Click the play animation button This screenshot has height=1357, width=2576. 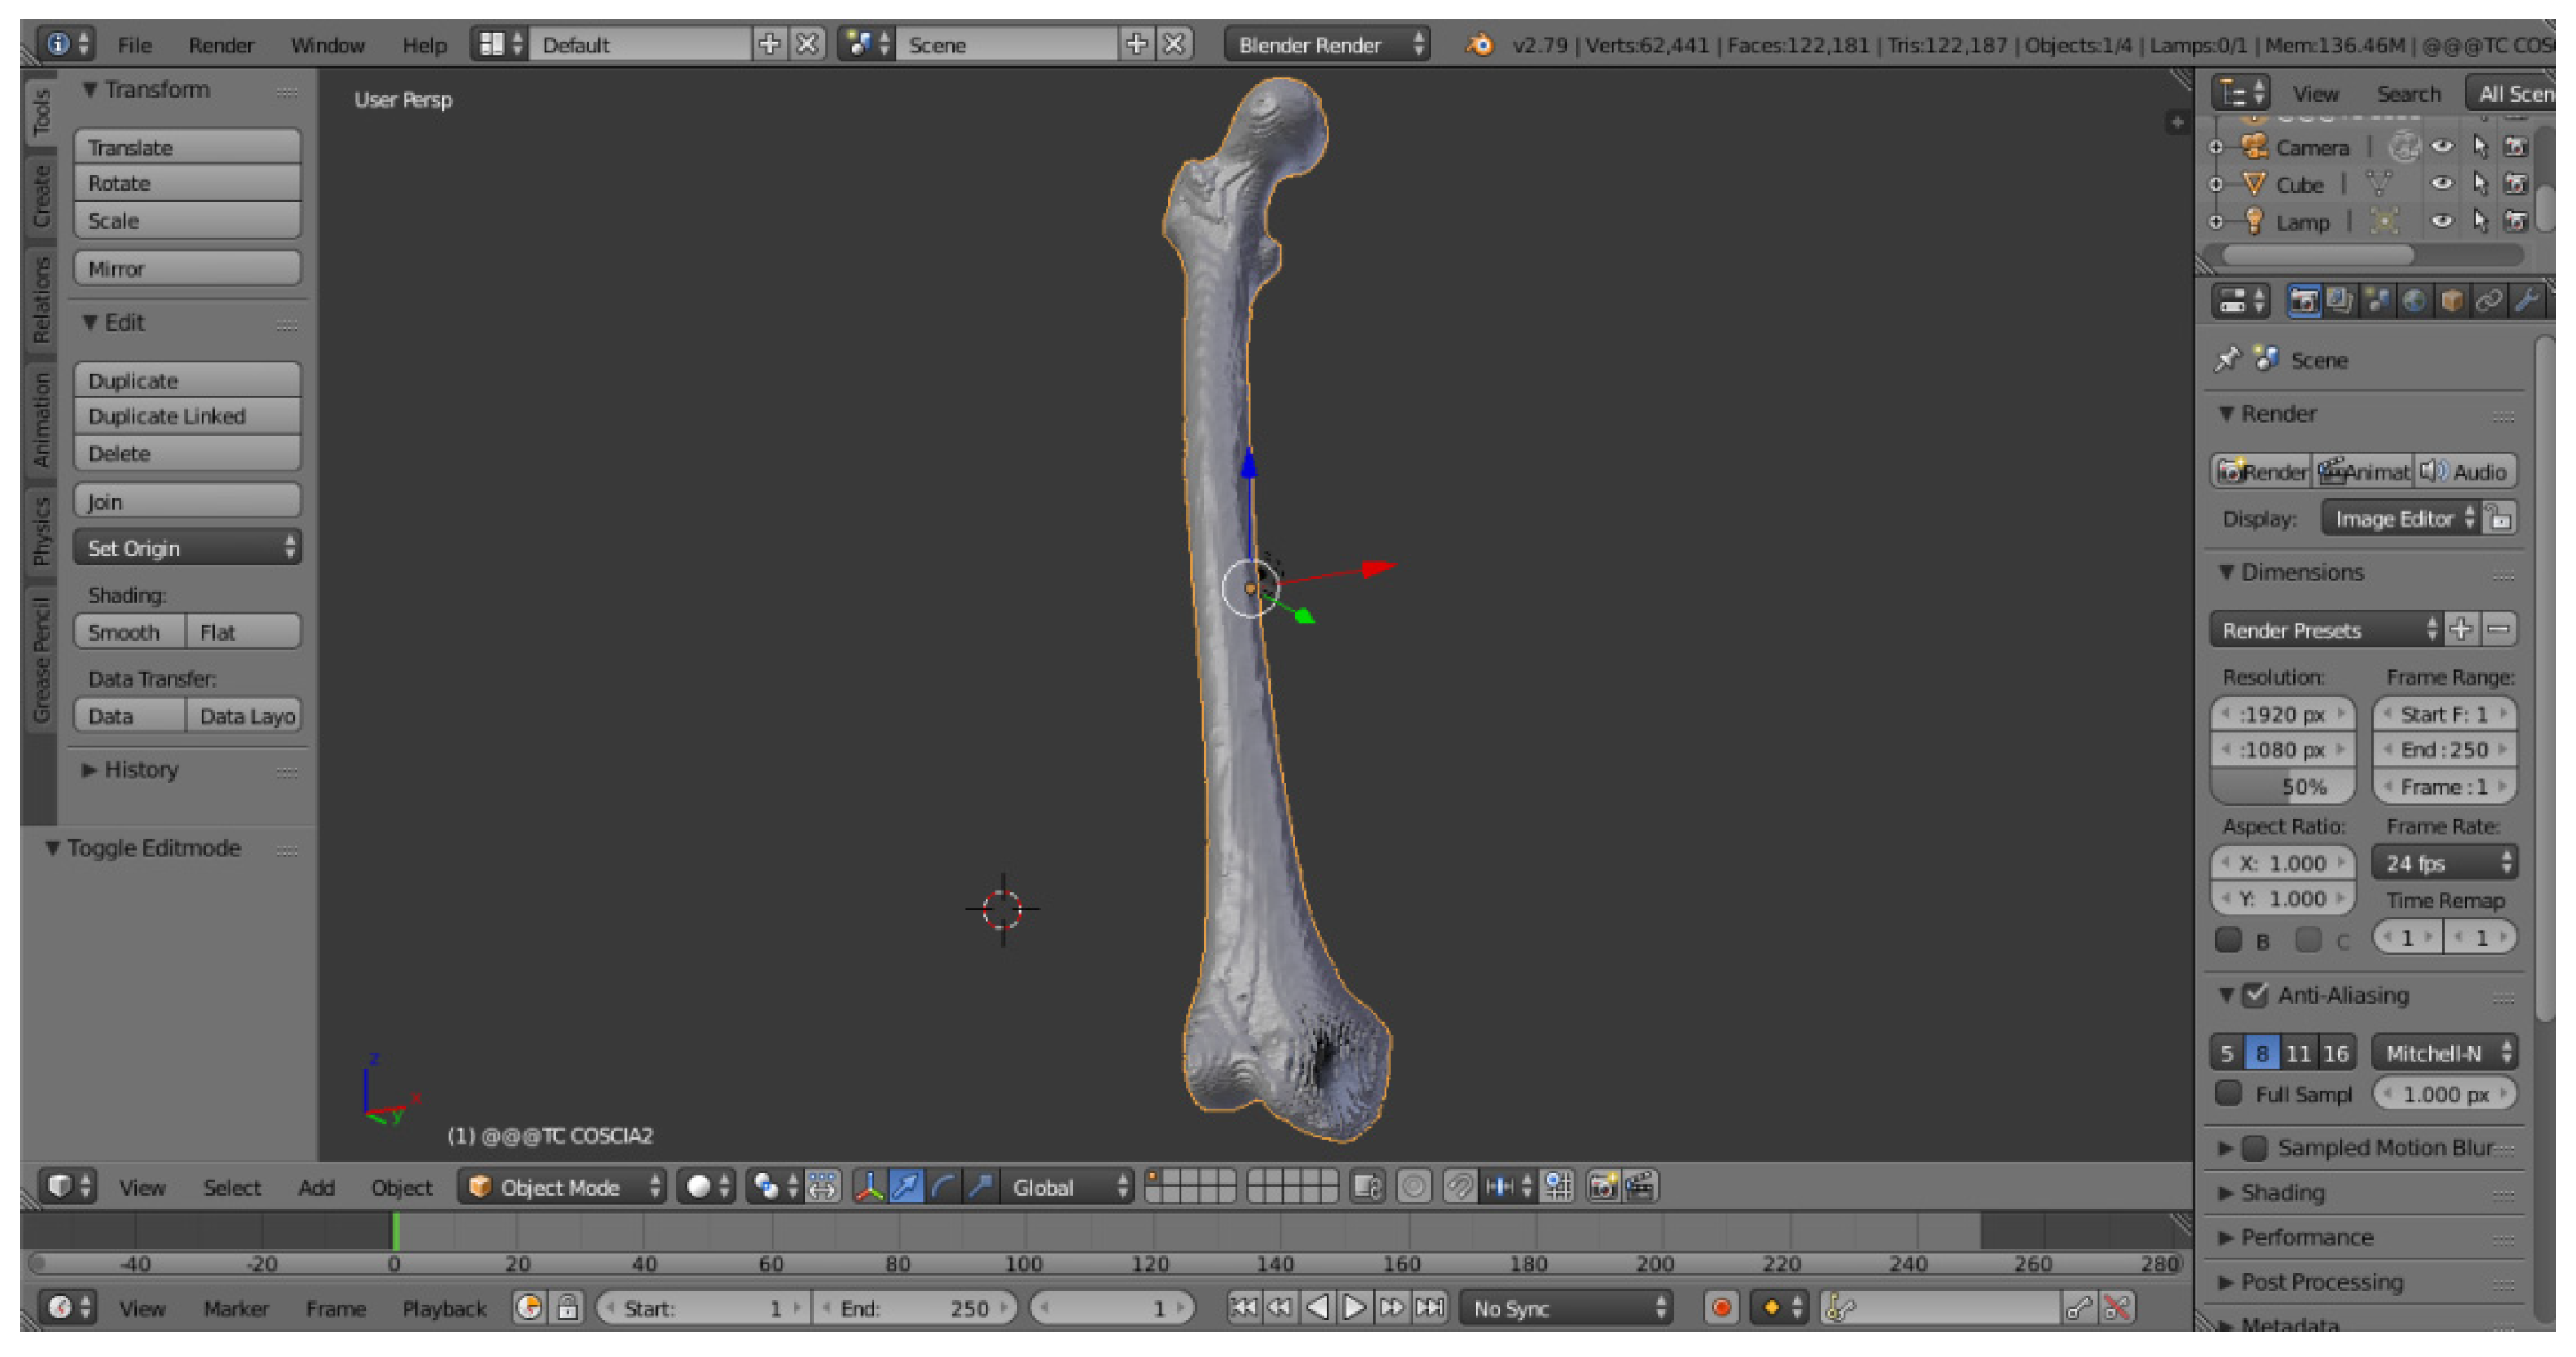[1354, 1307]
